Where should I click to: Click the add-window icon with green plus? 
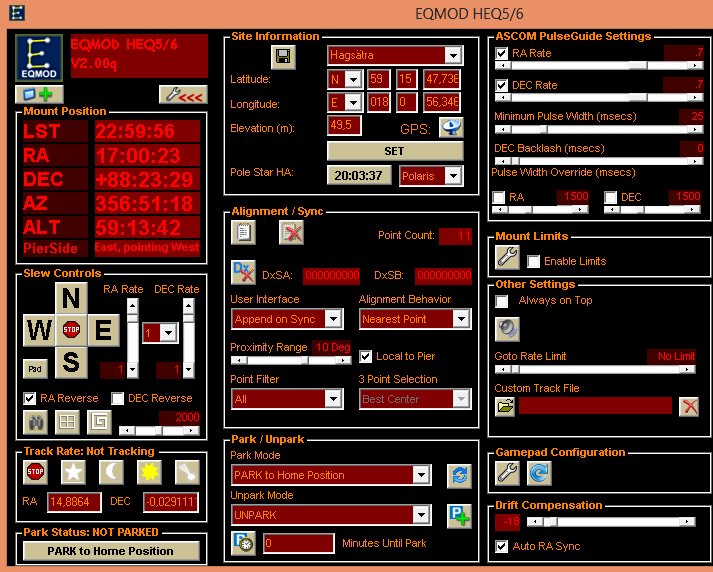coord(39,95)
